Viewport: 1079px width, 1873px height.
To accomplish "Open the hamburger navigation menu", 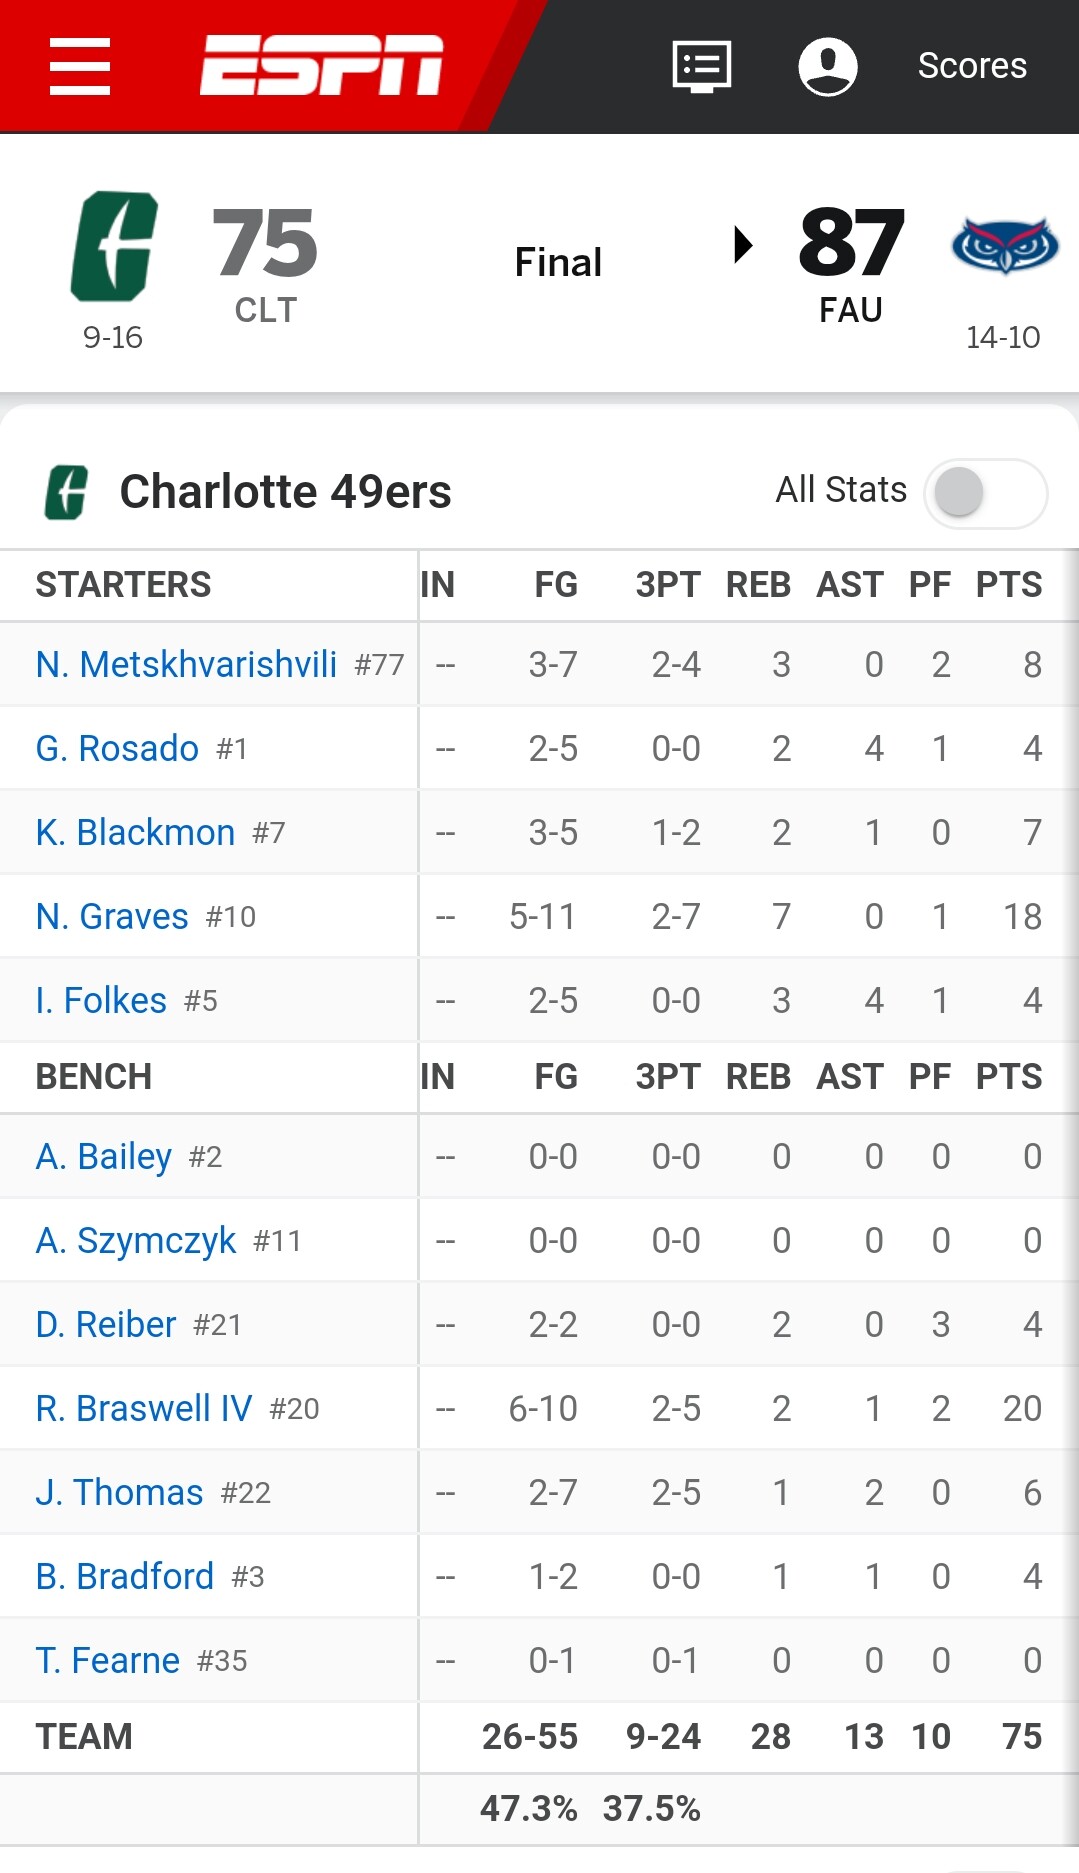I will coord(80,66).
